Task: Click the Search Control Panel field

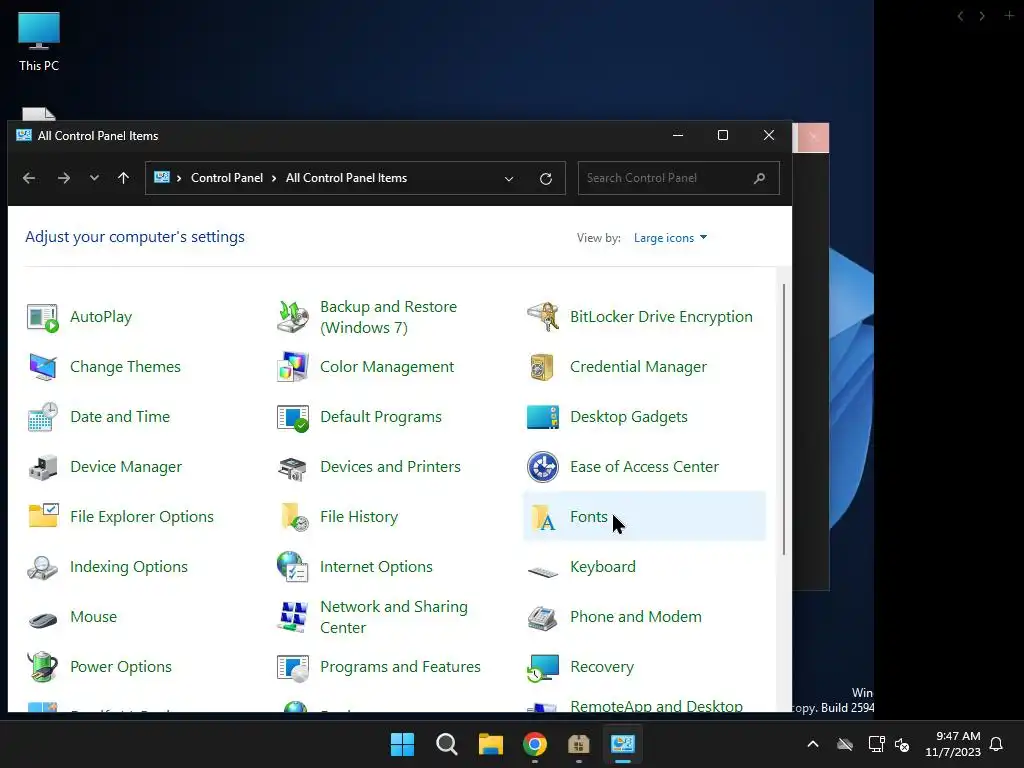Action: pyautogui.click(x=679, y=178)
